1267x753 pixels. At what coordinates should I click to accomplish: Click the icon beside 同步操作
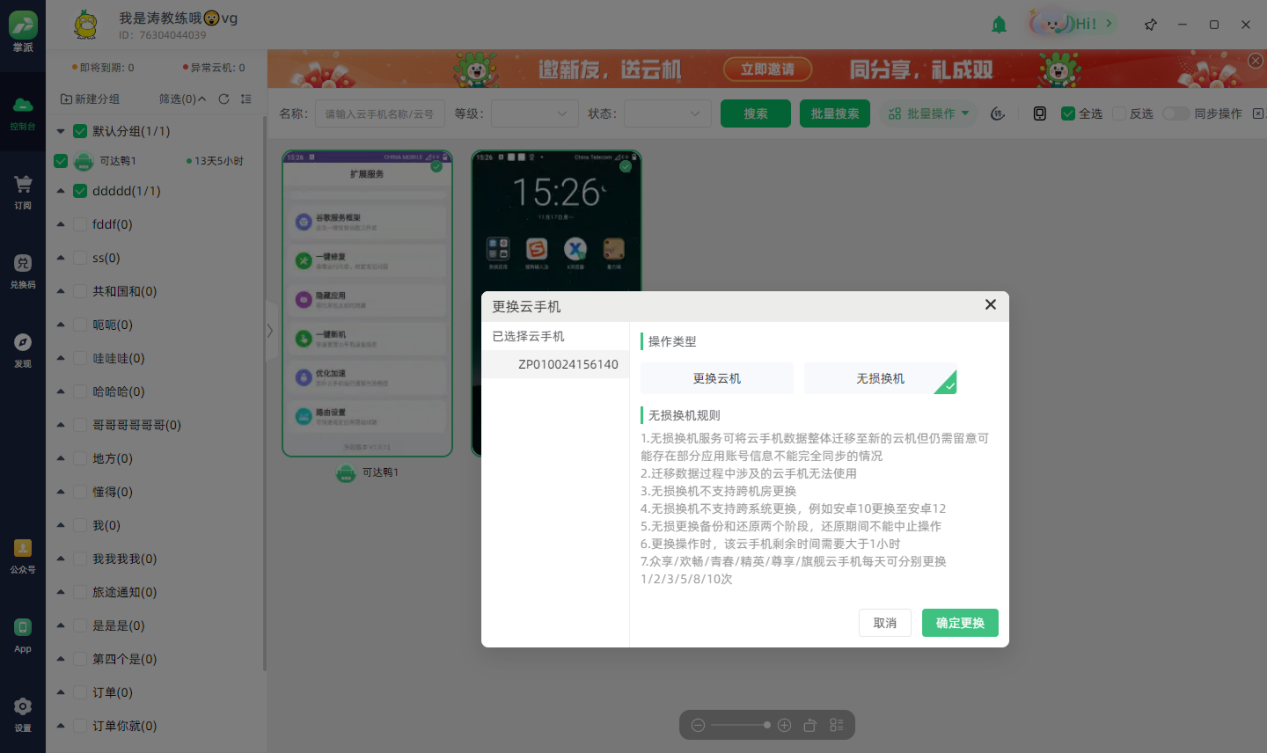[x=1258, y=114]
